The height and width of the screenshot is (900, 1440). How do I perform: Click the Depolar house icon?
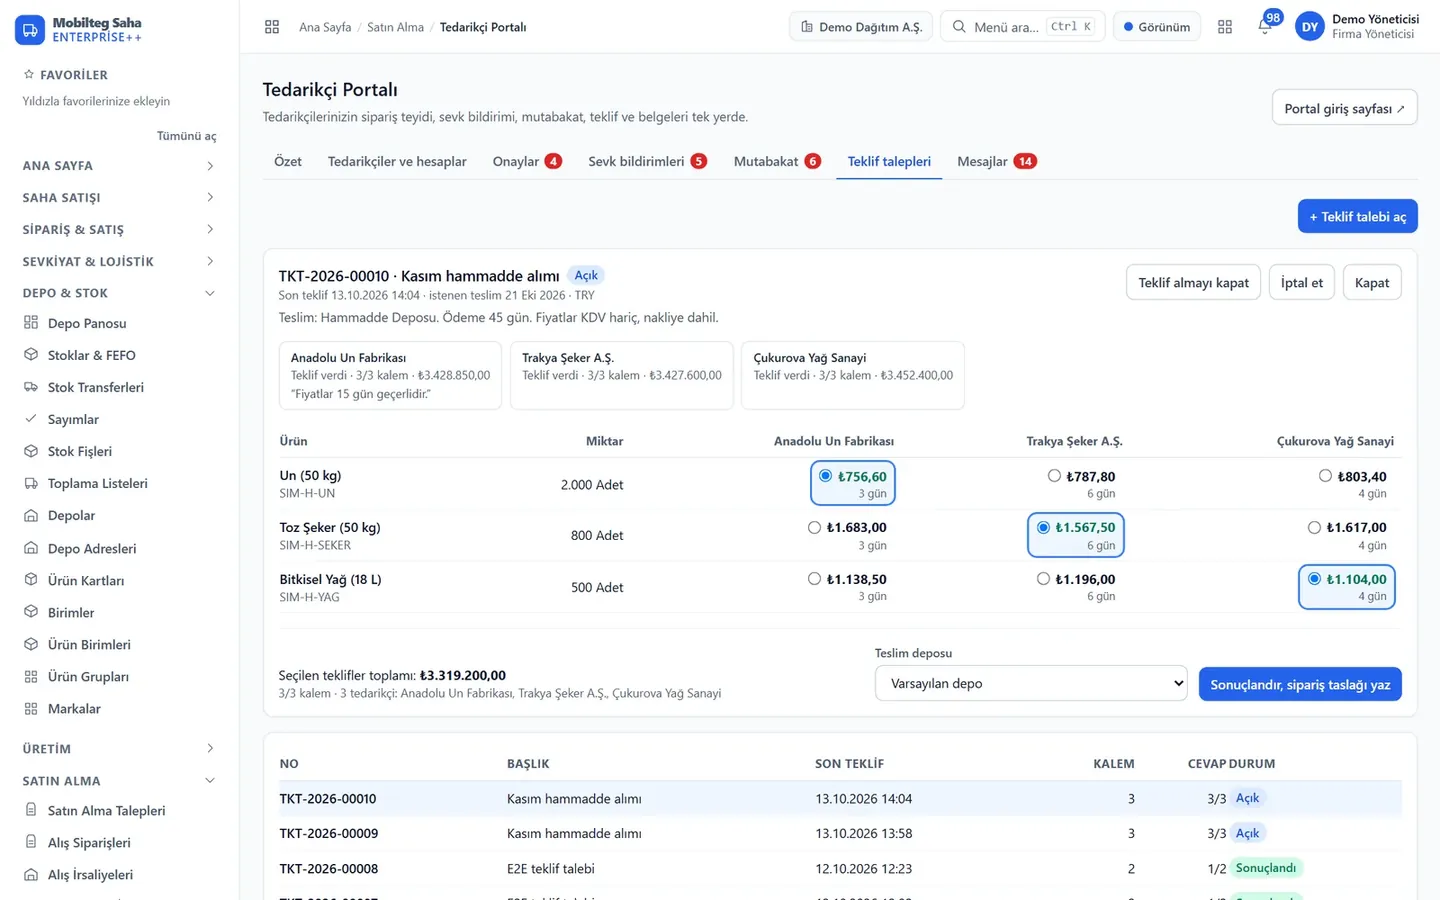coord(31,515)
